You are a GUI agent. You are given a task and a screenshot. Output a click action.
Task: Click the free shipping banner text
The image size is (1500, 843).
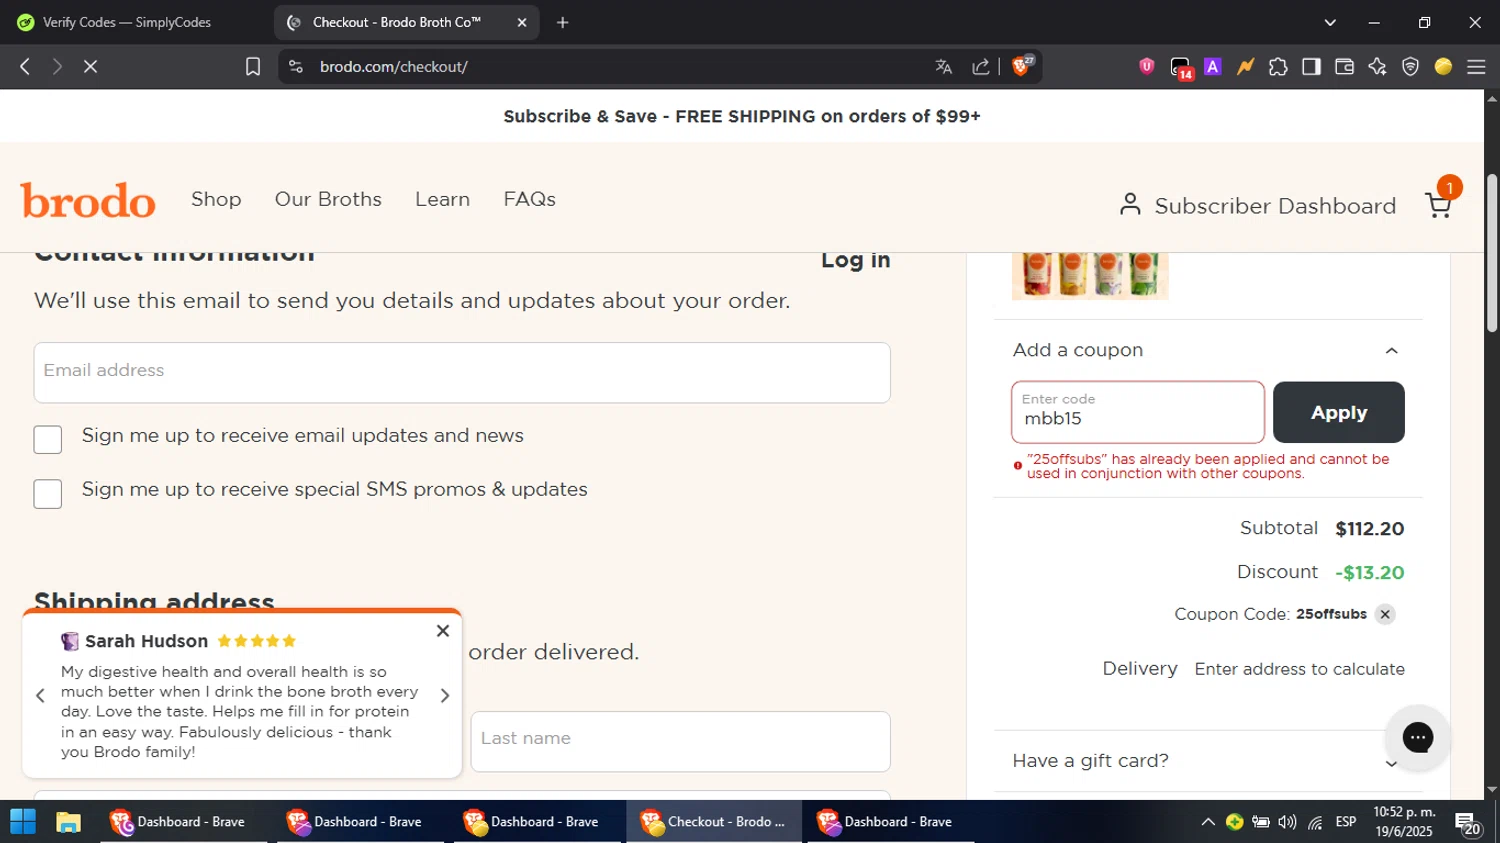click(x=742, y=116)
